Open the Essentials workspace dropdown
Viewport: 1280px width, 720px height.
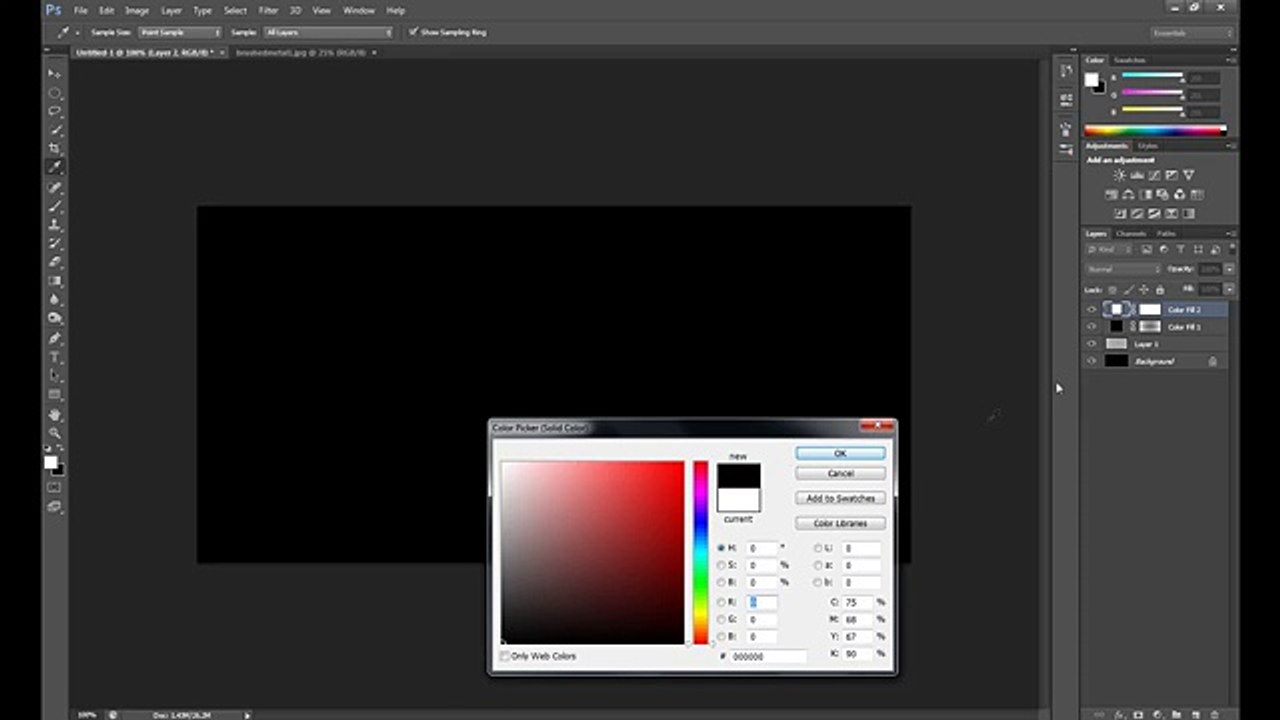coord(1192,32)
